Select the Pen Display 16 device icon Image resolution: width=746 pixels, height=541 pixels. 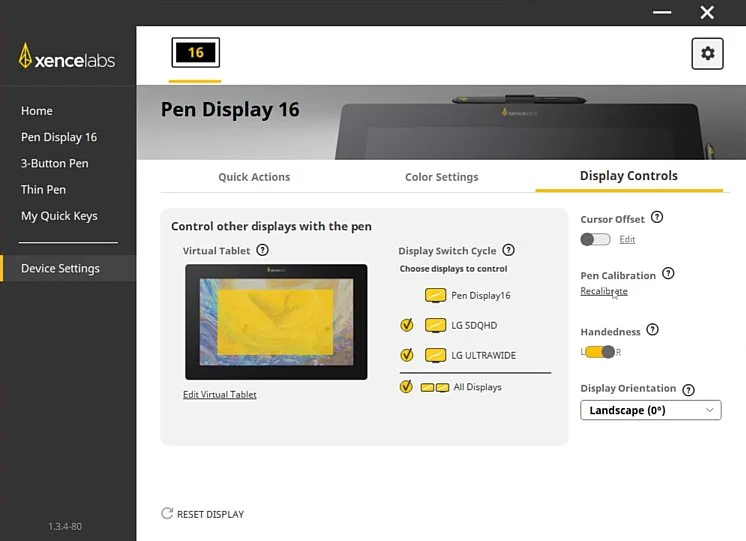point(196,52)
